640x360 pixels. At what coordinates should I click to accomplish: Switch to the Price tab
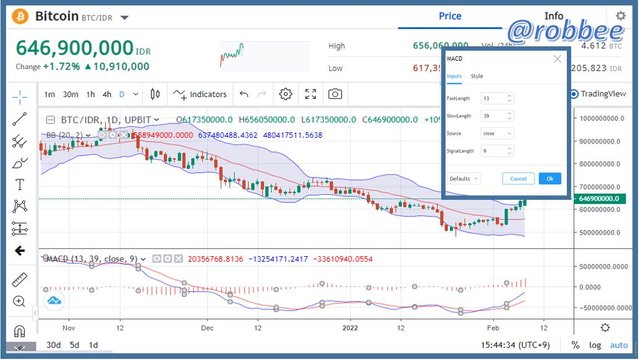point(450,16)
